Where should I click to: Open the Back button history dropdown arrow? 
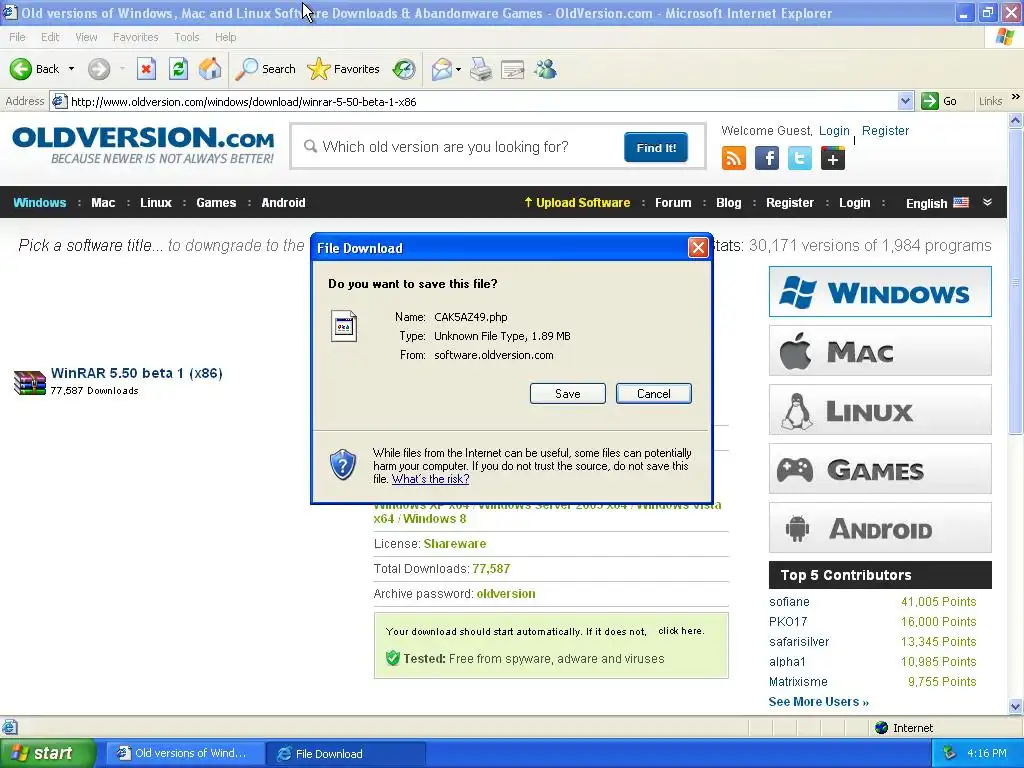pos(71,69)
